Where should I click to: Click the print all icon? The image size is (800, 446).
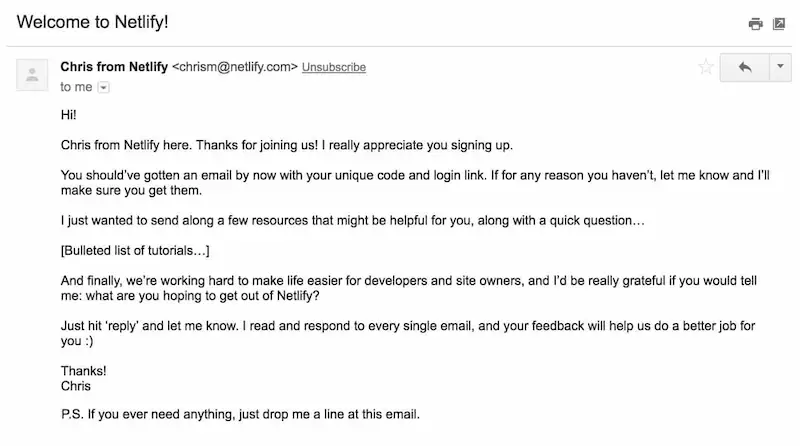(x=756, y=23)
